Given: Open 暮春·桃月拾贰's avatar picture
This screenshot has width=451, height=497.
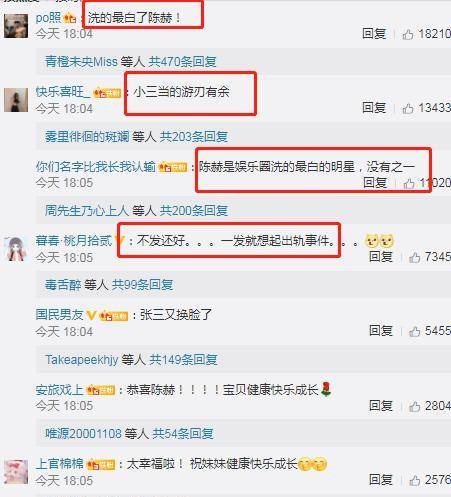Looking at the screenshot, I should [x=16, y=249].
